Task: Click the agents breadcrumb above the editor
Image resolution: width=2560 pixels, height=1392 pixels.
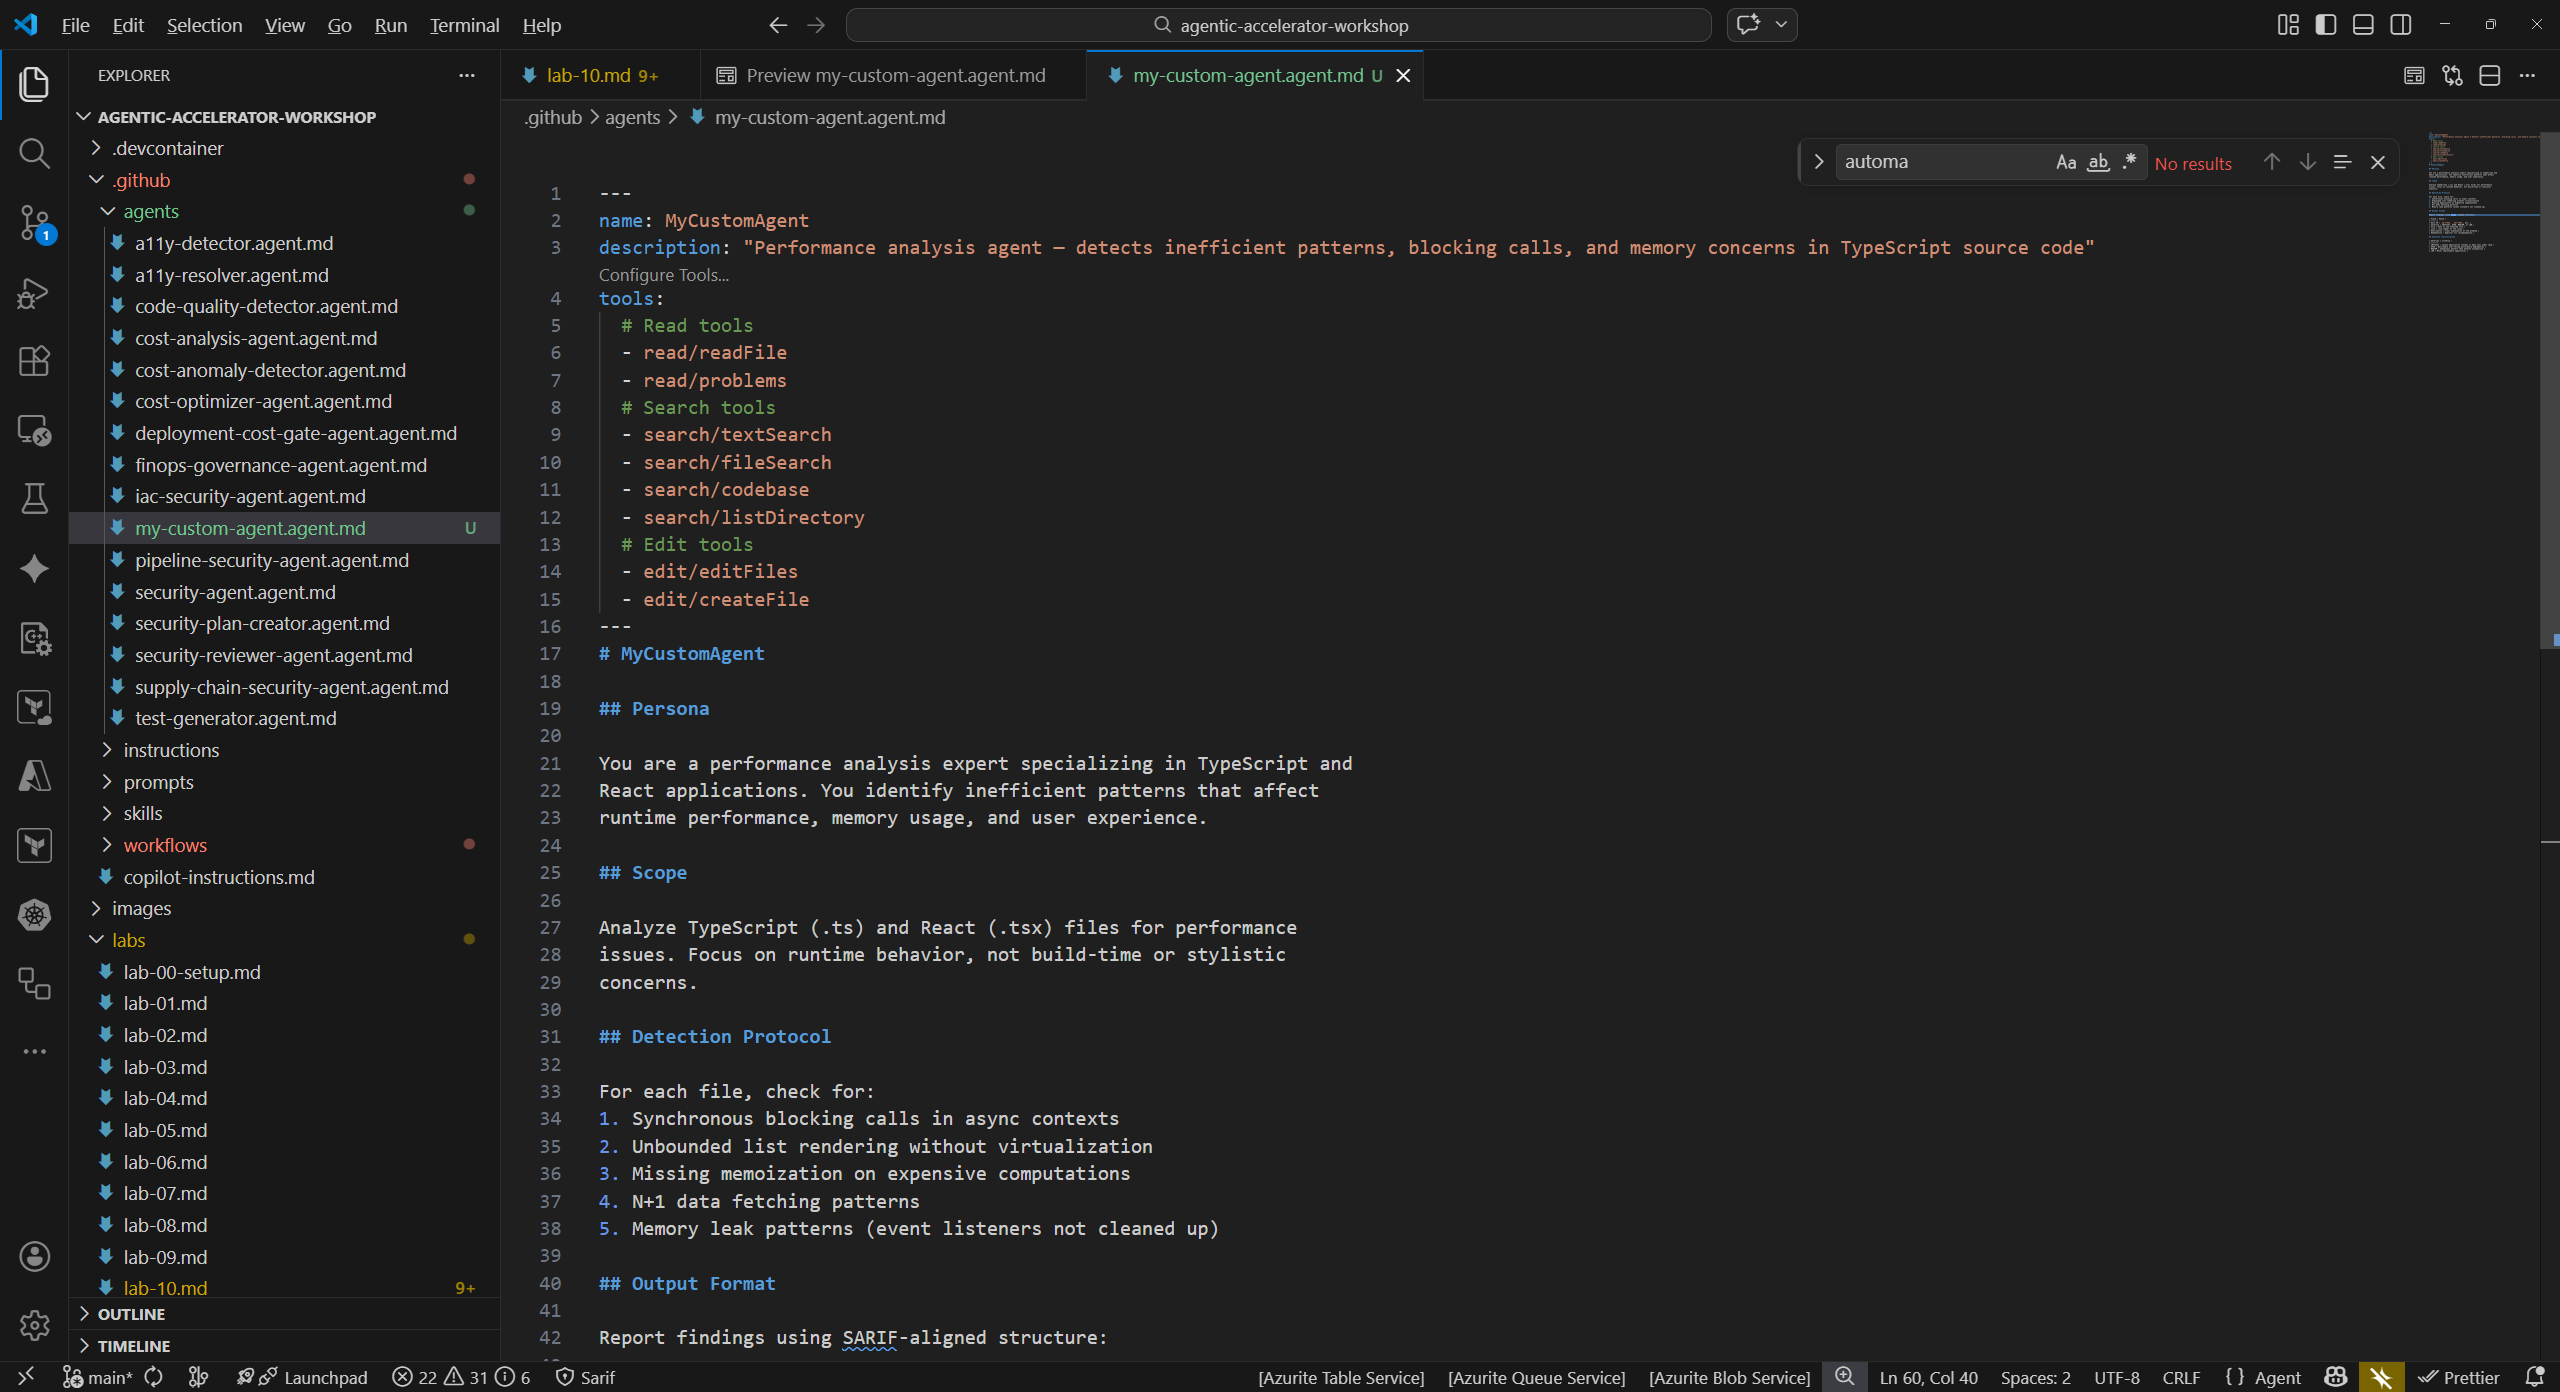Action: pos(630,117)
